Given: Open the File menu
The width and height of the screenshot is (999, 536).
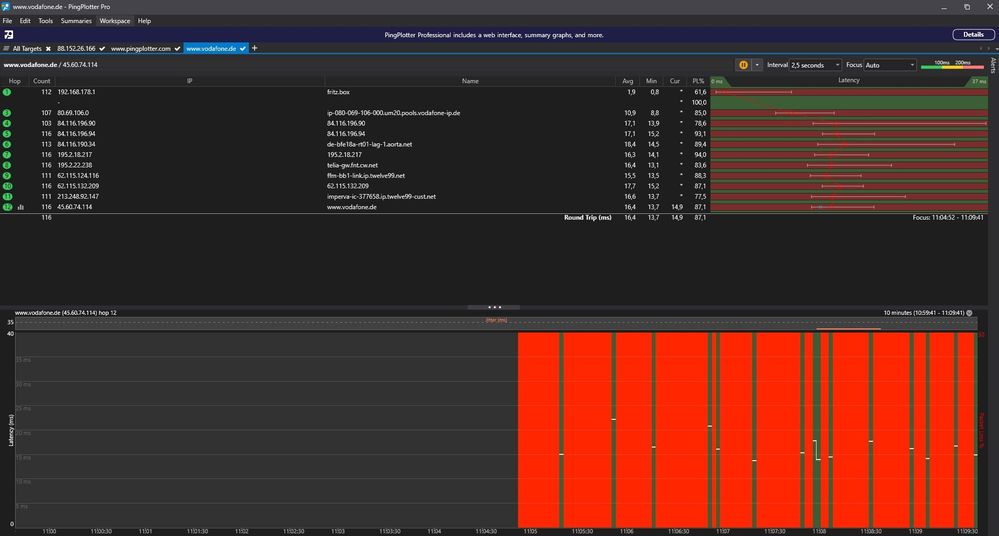Looking at the screenshot, I should click(x=7, y=21).
